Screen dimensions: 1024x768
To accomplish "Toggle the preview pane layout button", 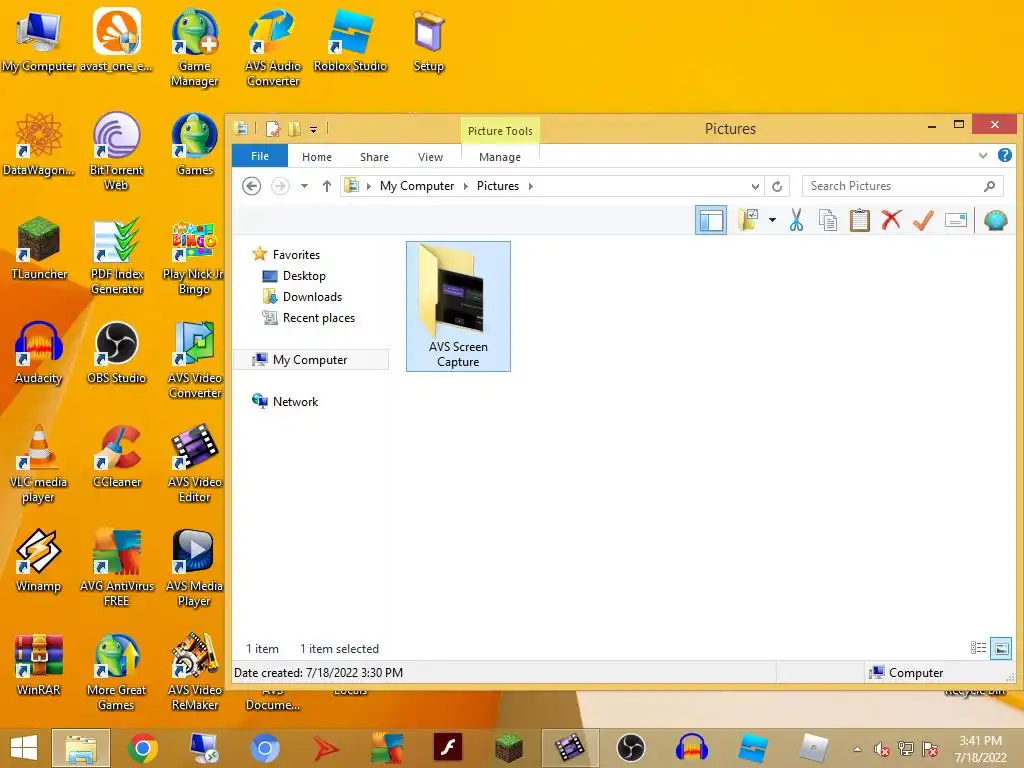I will [711, 220].
